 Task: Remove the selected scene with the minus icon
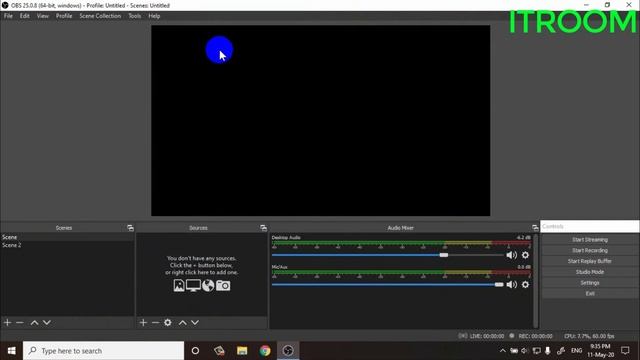[x=20, y=322]
